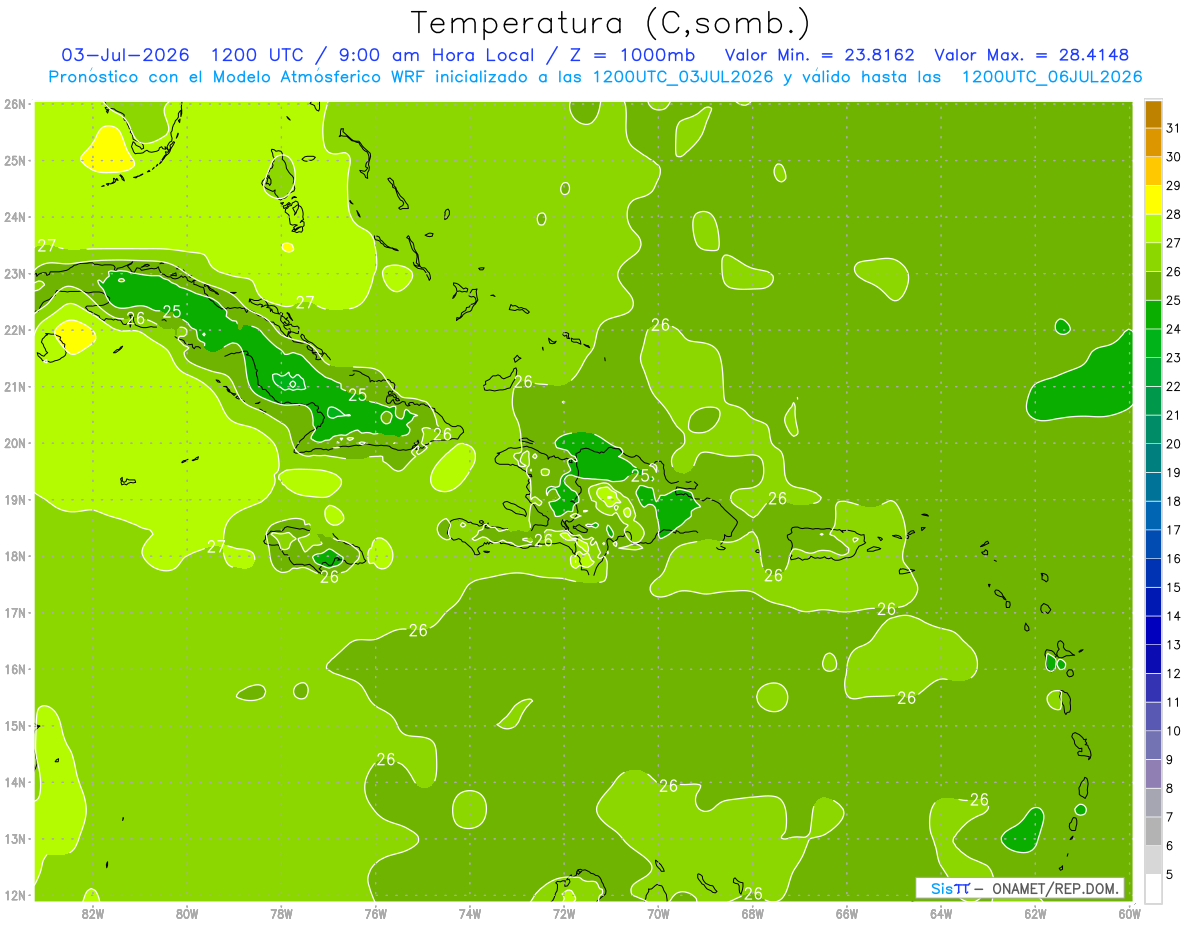The width and height of the screenshot is (1200, 927).
Task: Click the '80W' longitude axis label
Action: (187, 913)
